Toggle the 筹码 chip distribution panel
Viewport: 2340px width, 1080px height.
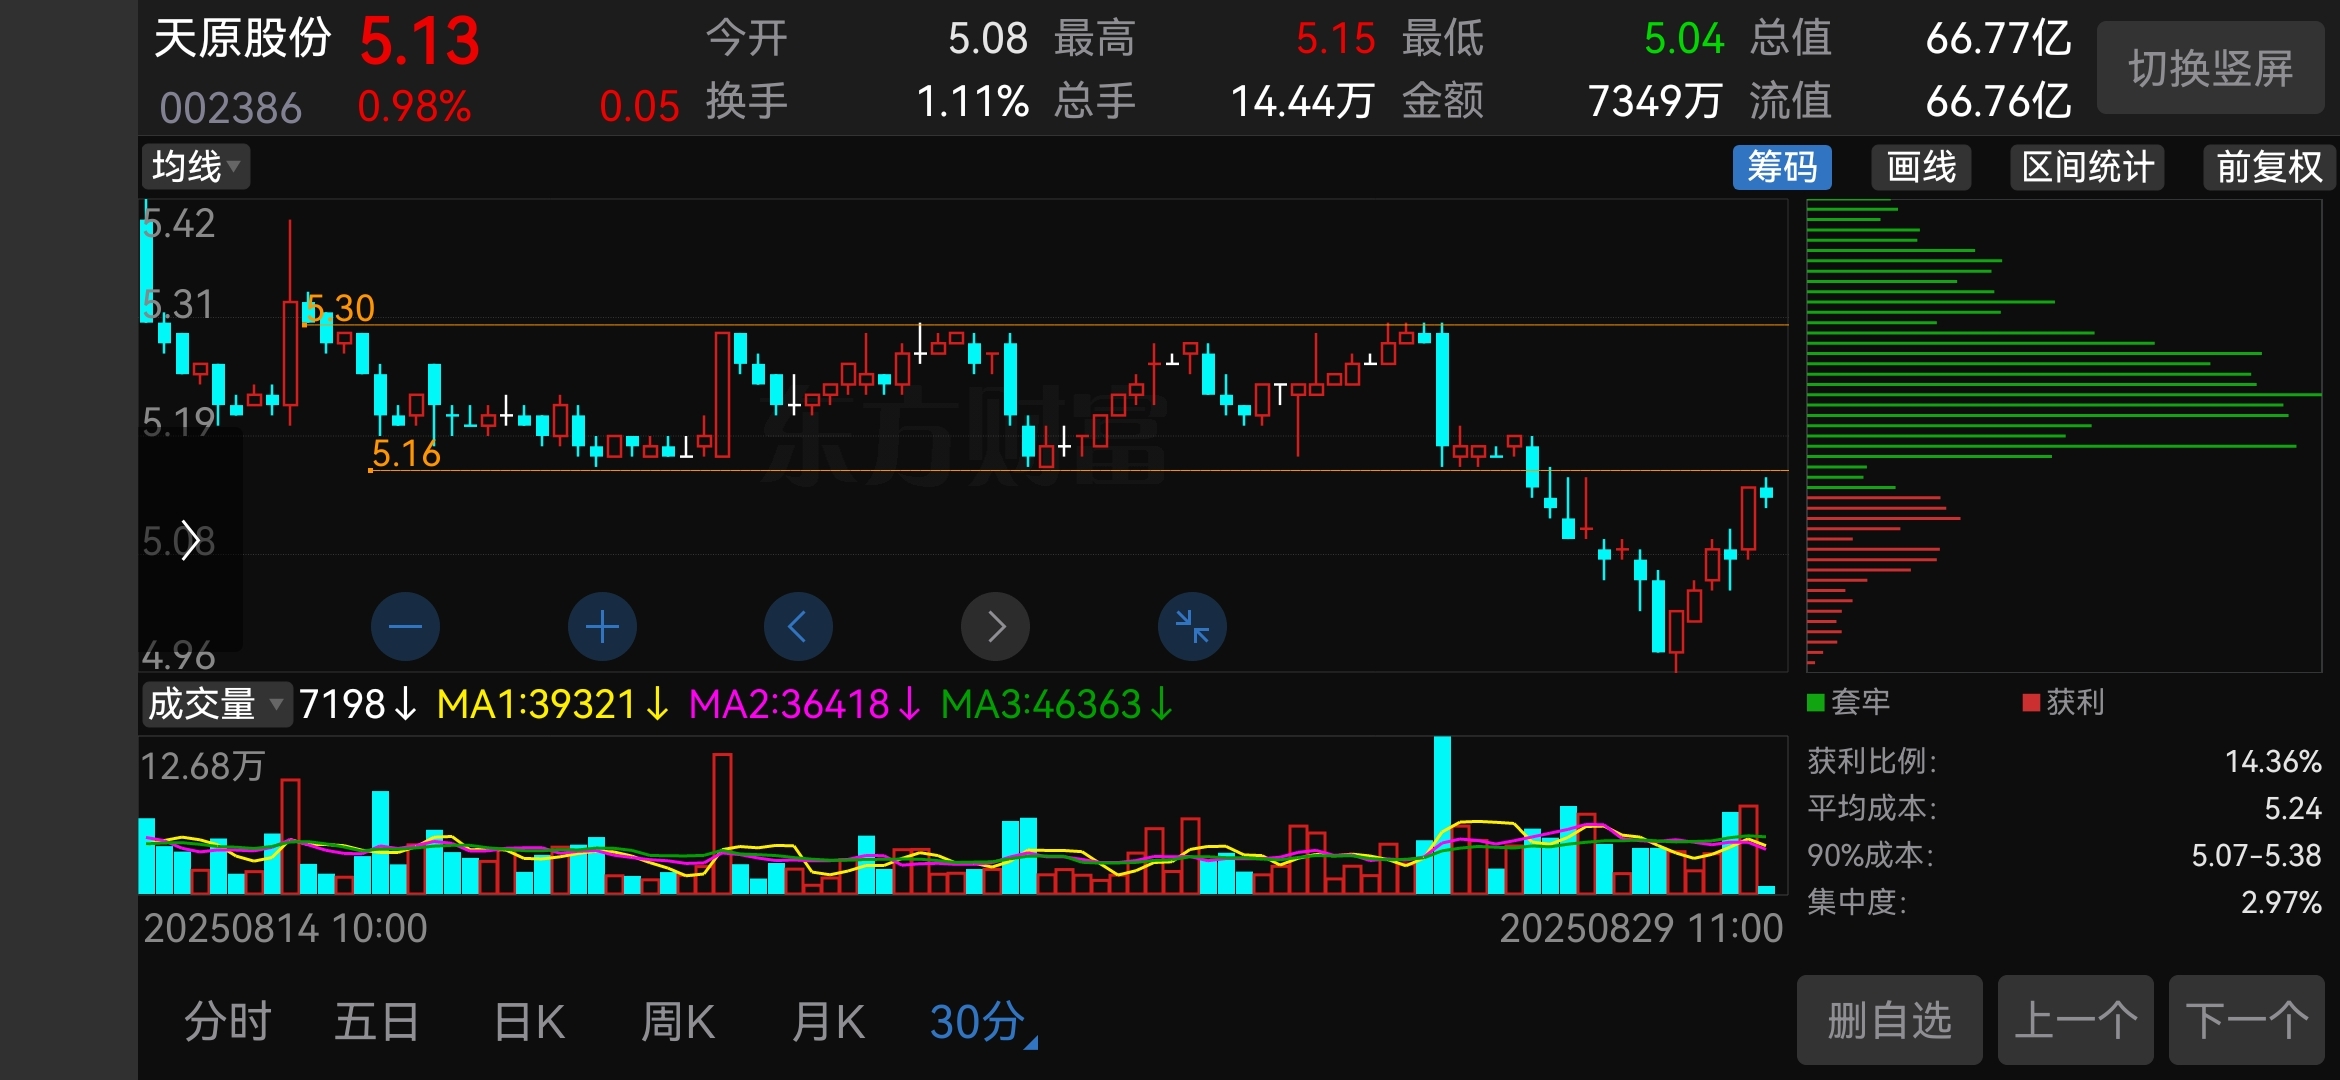[1782, 167]
